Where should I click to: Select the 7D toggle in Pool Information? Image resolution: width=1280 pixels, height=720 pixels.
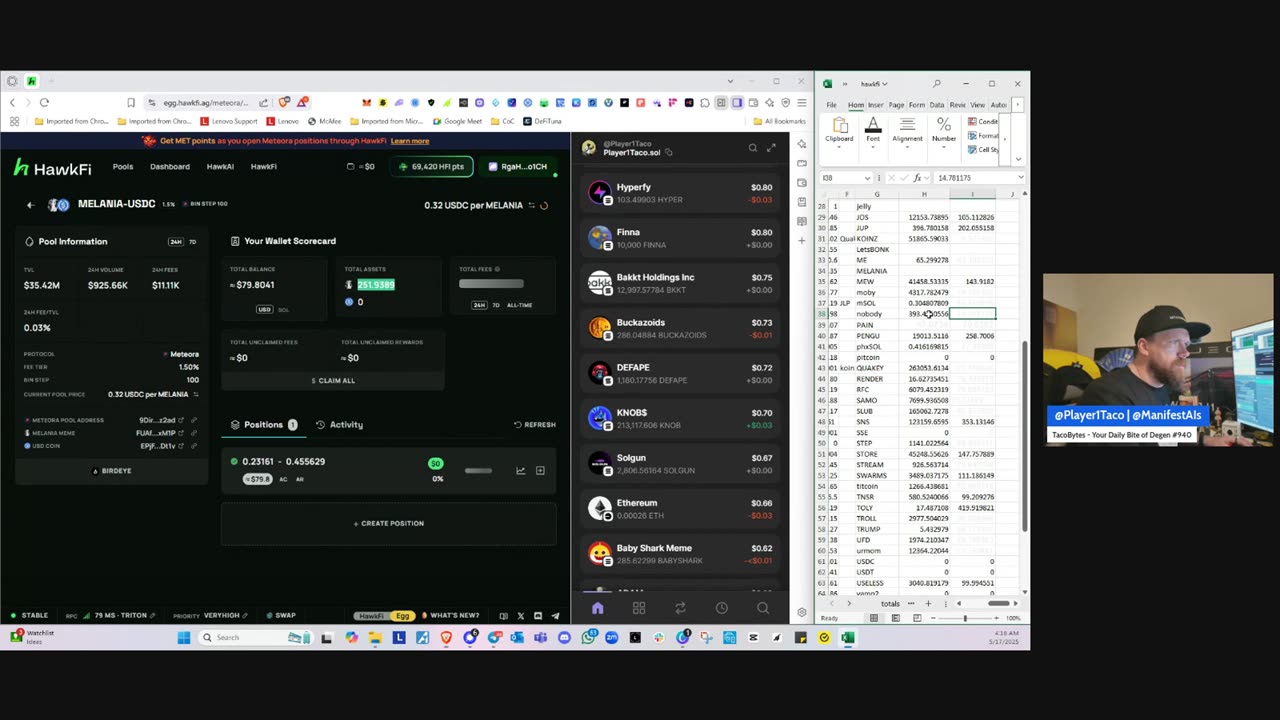(193, 242)
